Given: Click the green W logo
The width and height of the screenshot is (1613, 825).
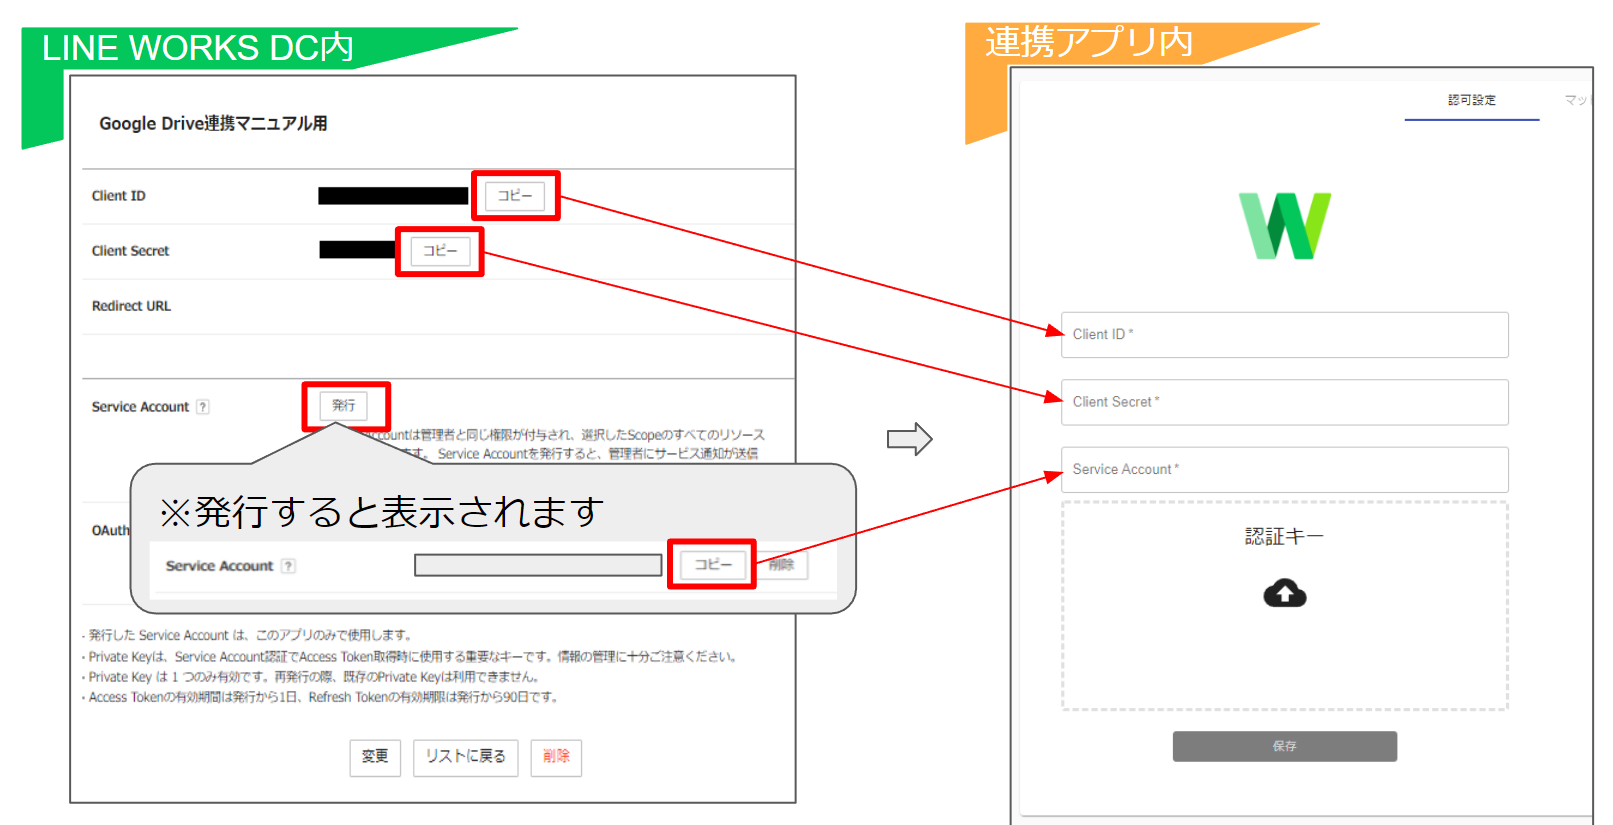Looking at the screenshot, I should [1285, 226].
